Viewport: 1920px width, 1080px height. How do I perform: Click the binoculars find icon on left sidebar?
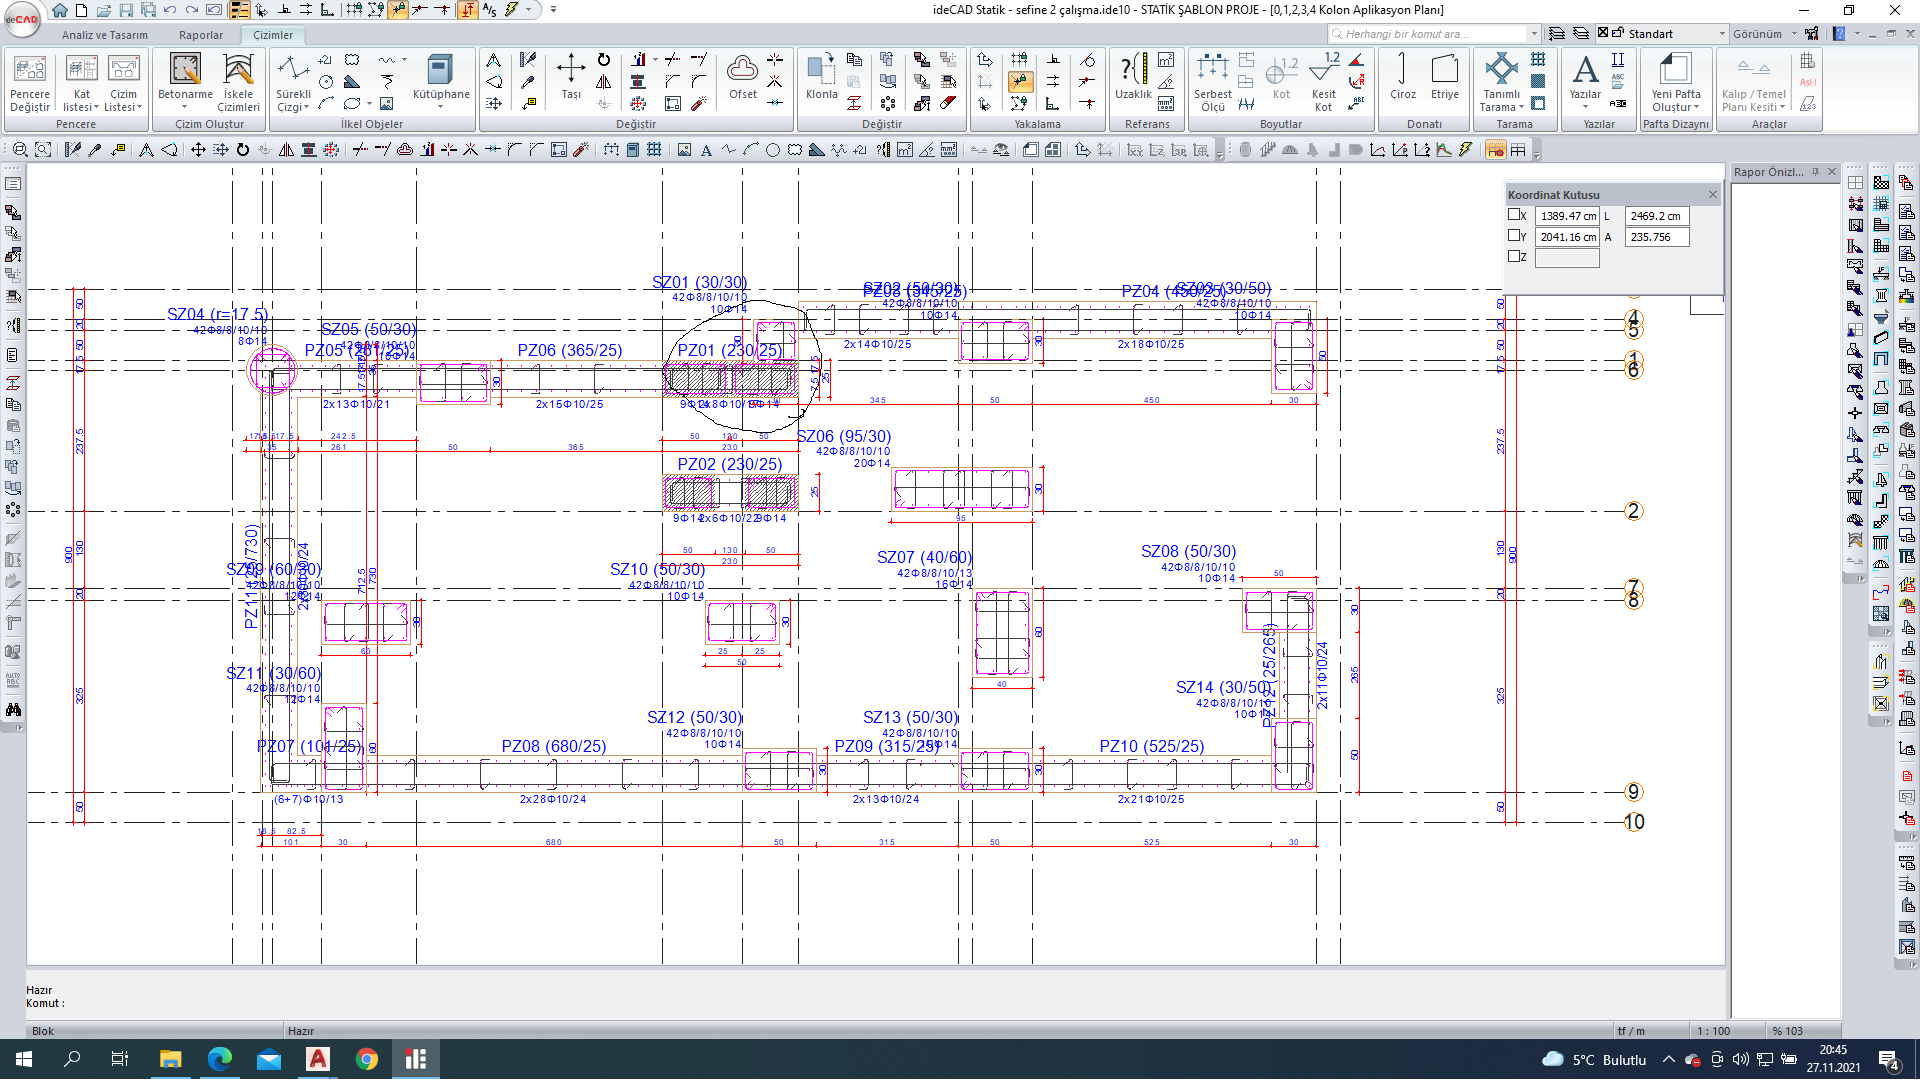13,709
